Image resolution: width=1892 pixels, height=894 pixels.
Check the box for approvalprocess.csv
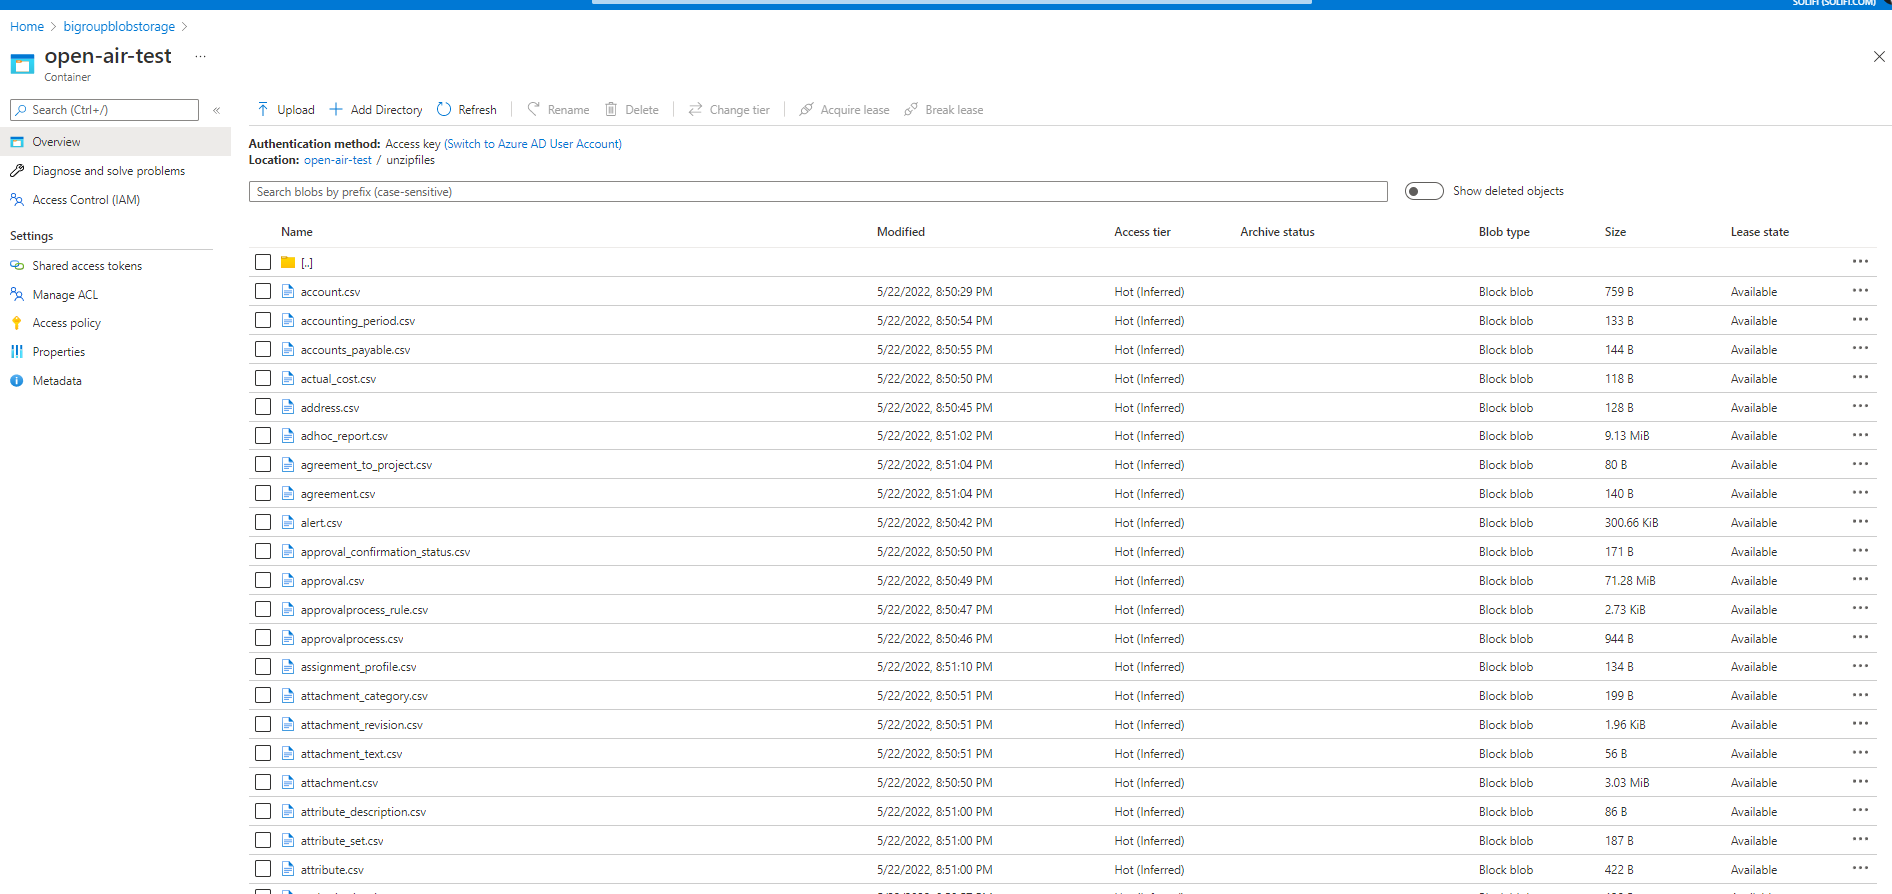(x=263, y=638)
